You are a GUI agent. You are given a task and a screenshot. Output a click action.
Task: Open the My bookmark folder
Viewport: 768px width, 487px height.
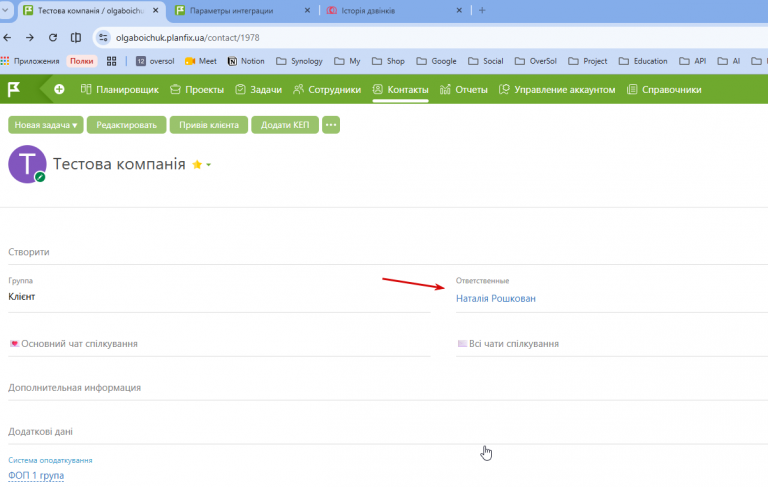347,61
